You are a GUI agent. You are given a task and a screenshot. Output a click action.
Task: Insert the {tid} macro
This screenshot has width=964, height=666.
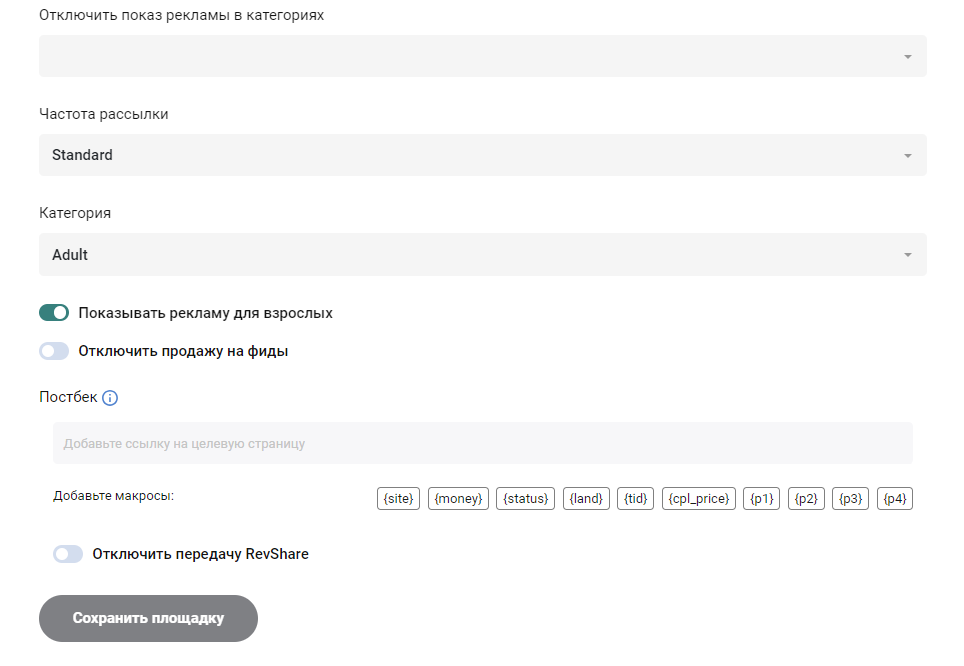coord(634,498)
